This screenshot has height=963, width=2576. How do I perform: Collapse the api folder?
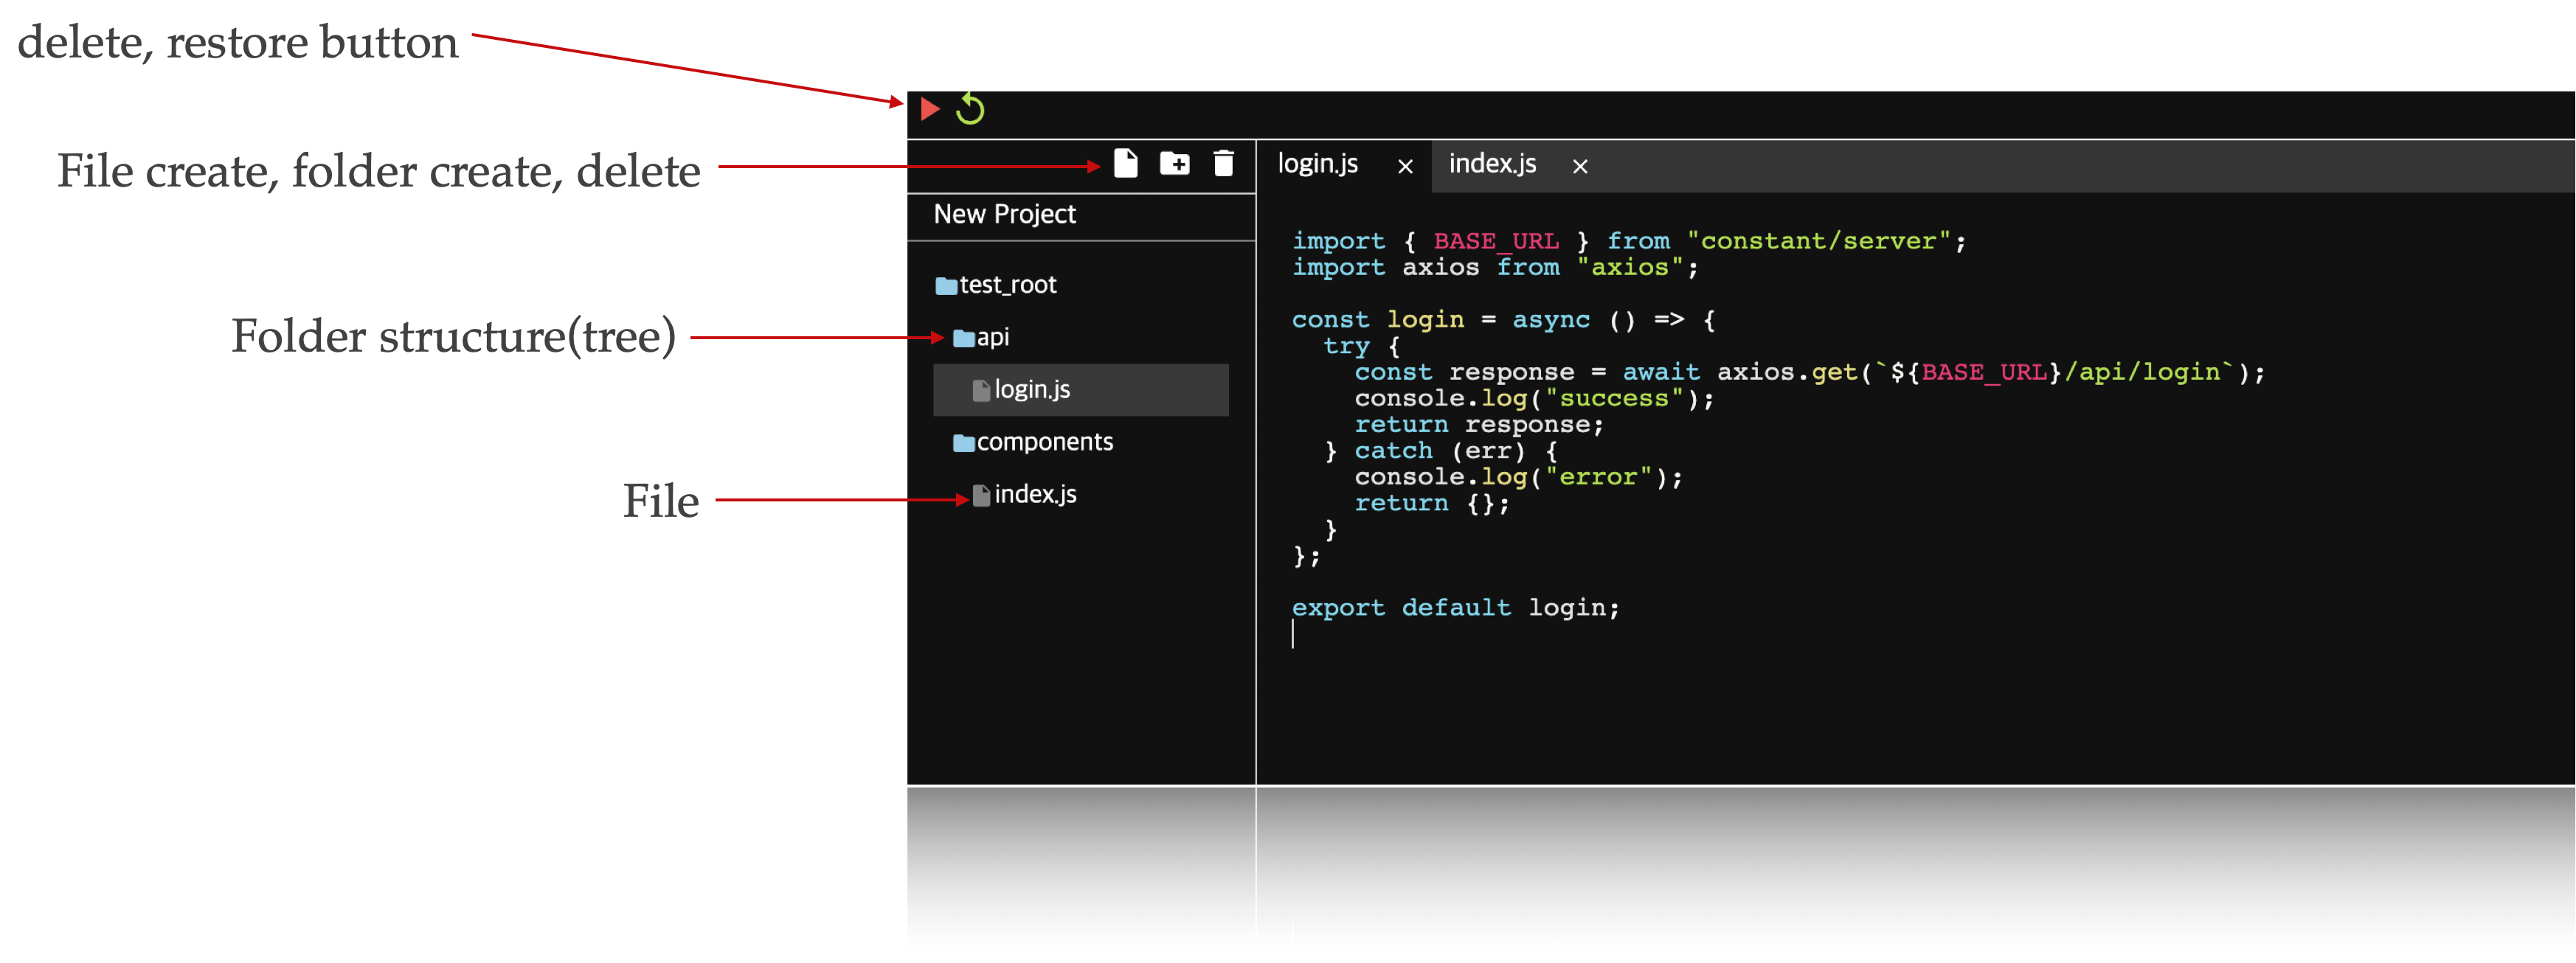coord(994,337)
